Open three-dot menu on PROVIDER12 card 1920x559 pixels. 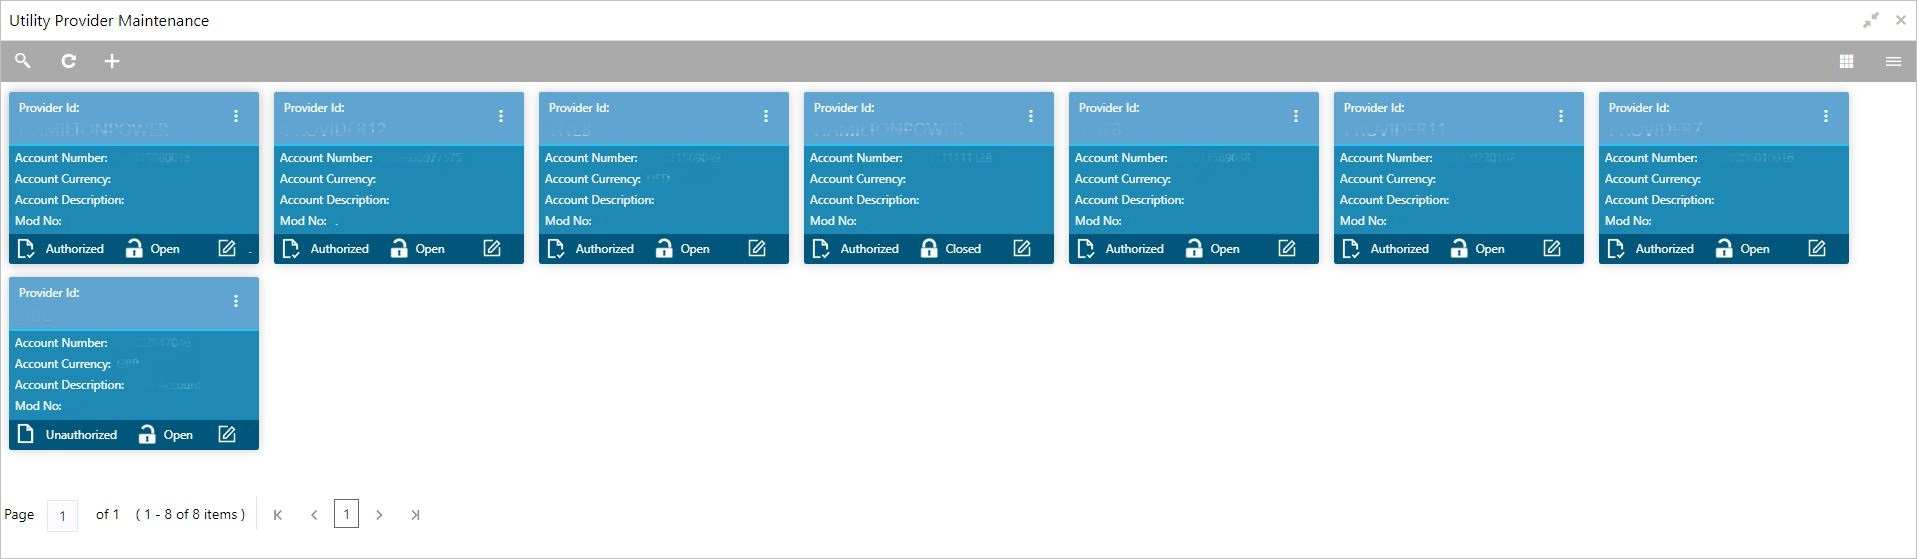[x=501, y=116]
